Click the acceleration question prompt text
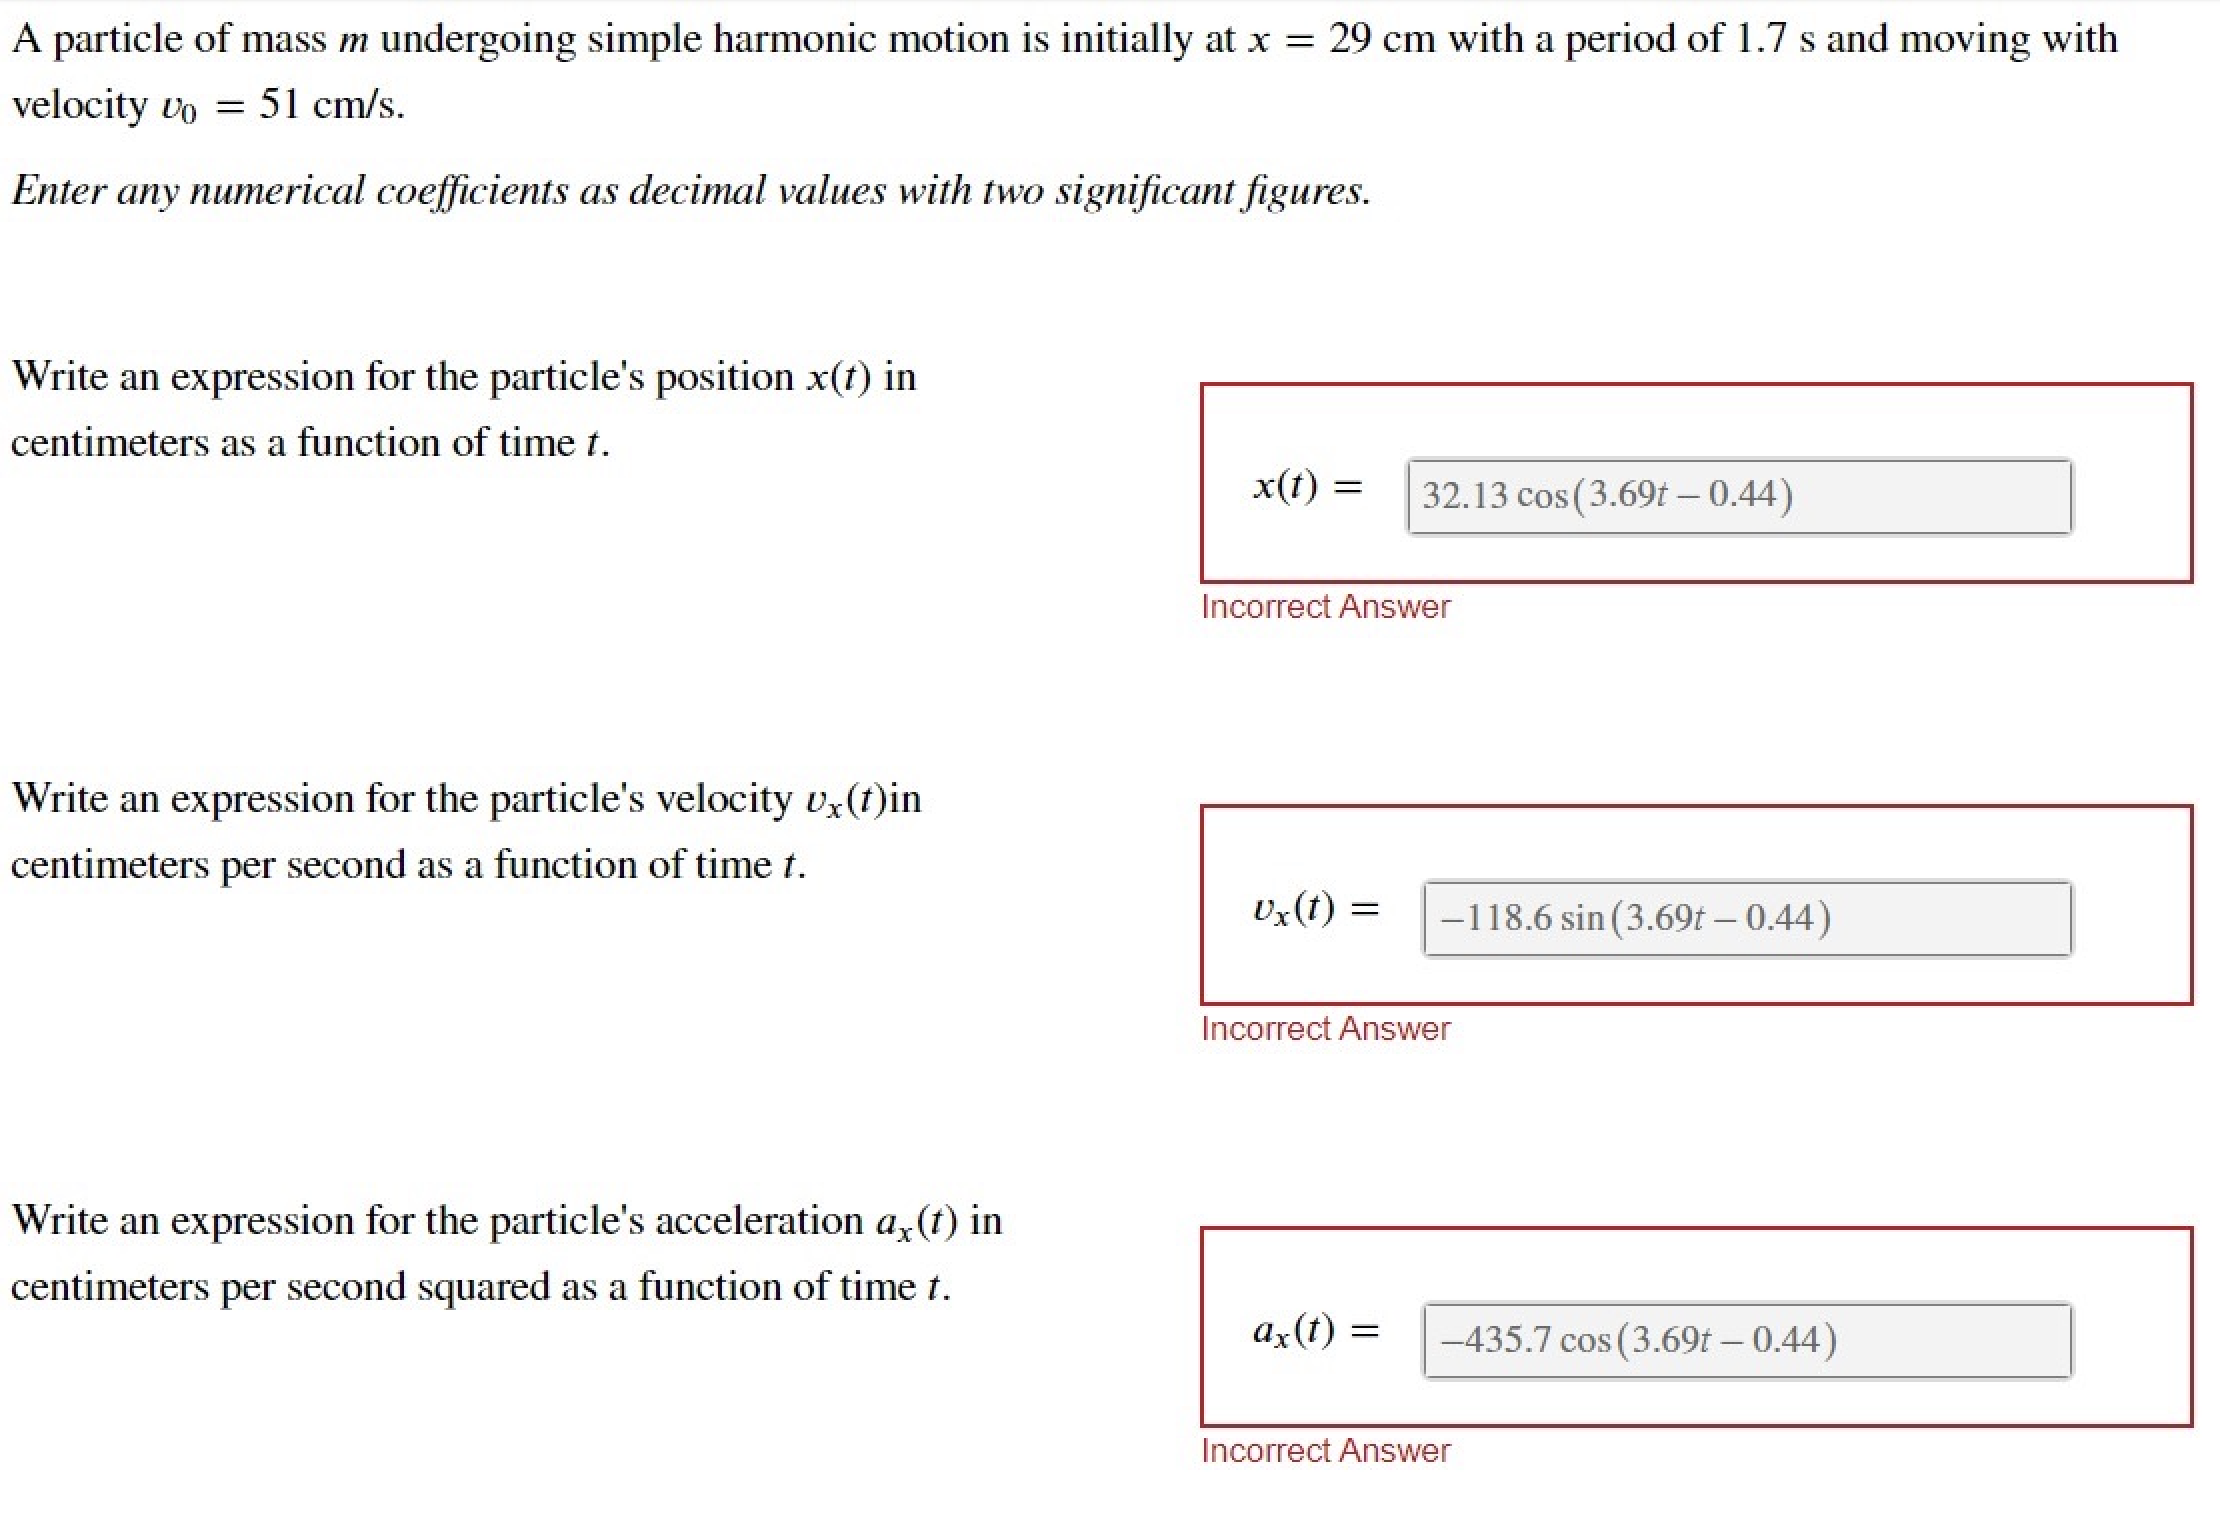 pos(505,1253)
